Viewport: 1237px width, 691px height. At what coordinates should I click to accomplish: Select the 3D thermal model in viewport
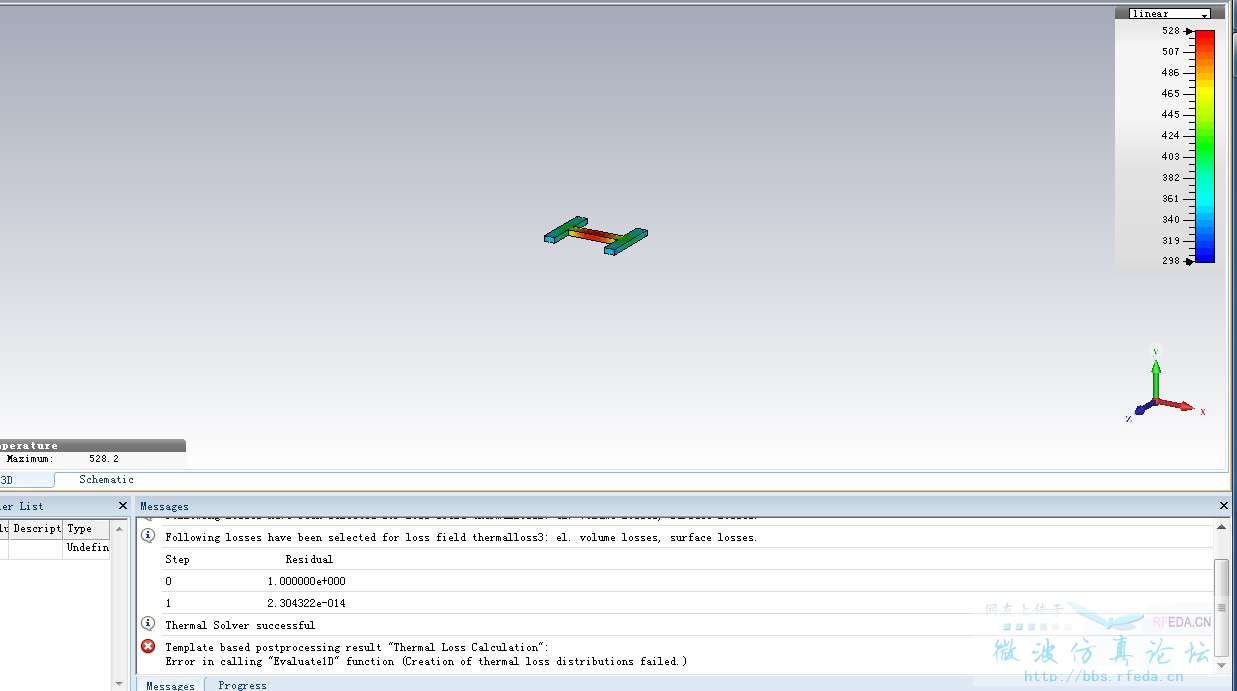pos(596,236)
